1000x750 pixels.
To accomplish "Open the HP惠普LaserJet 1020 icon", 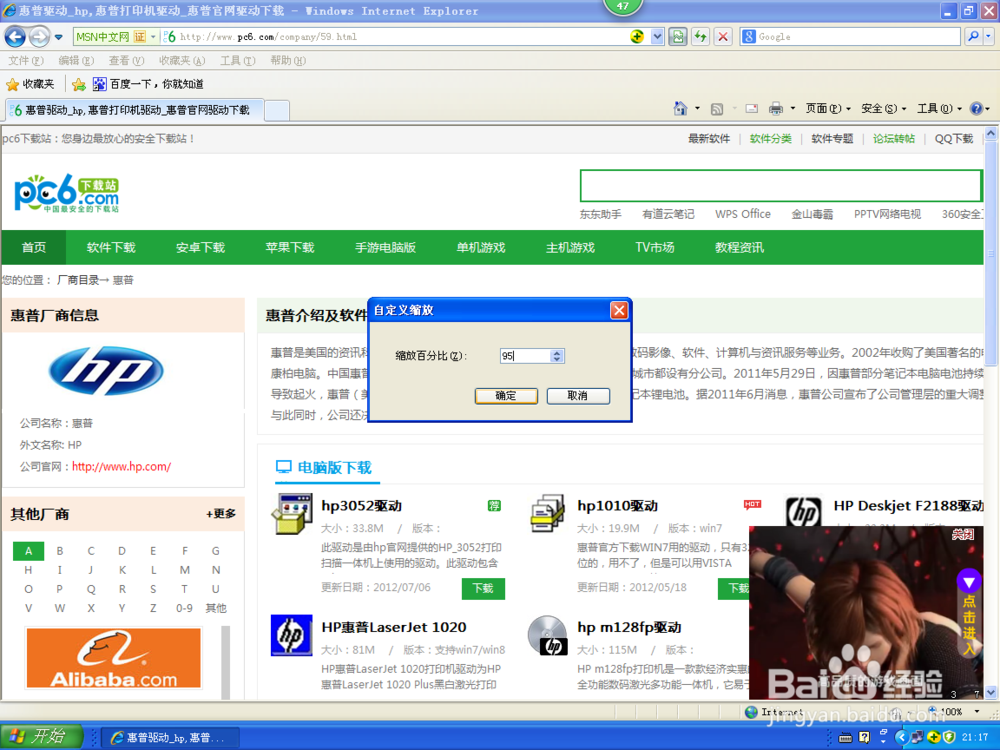I will point(291,635).
